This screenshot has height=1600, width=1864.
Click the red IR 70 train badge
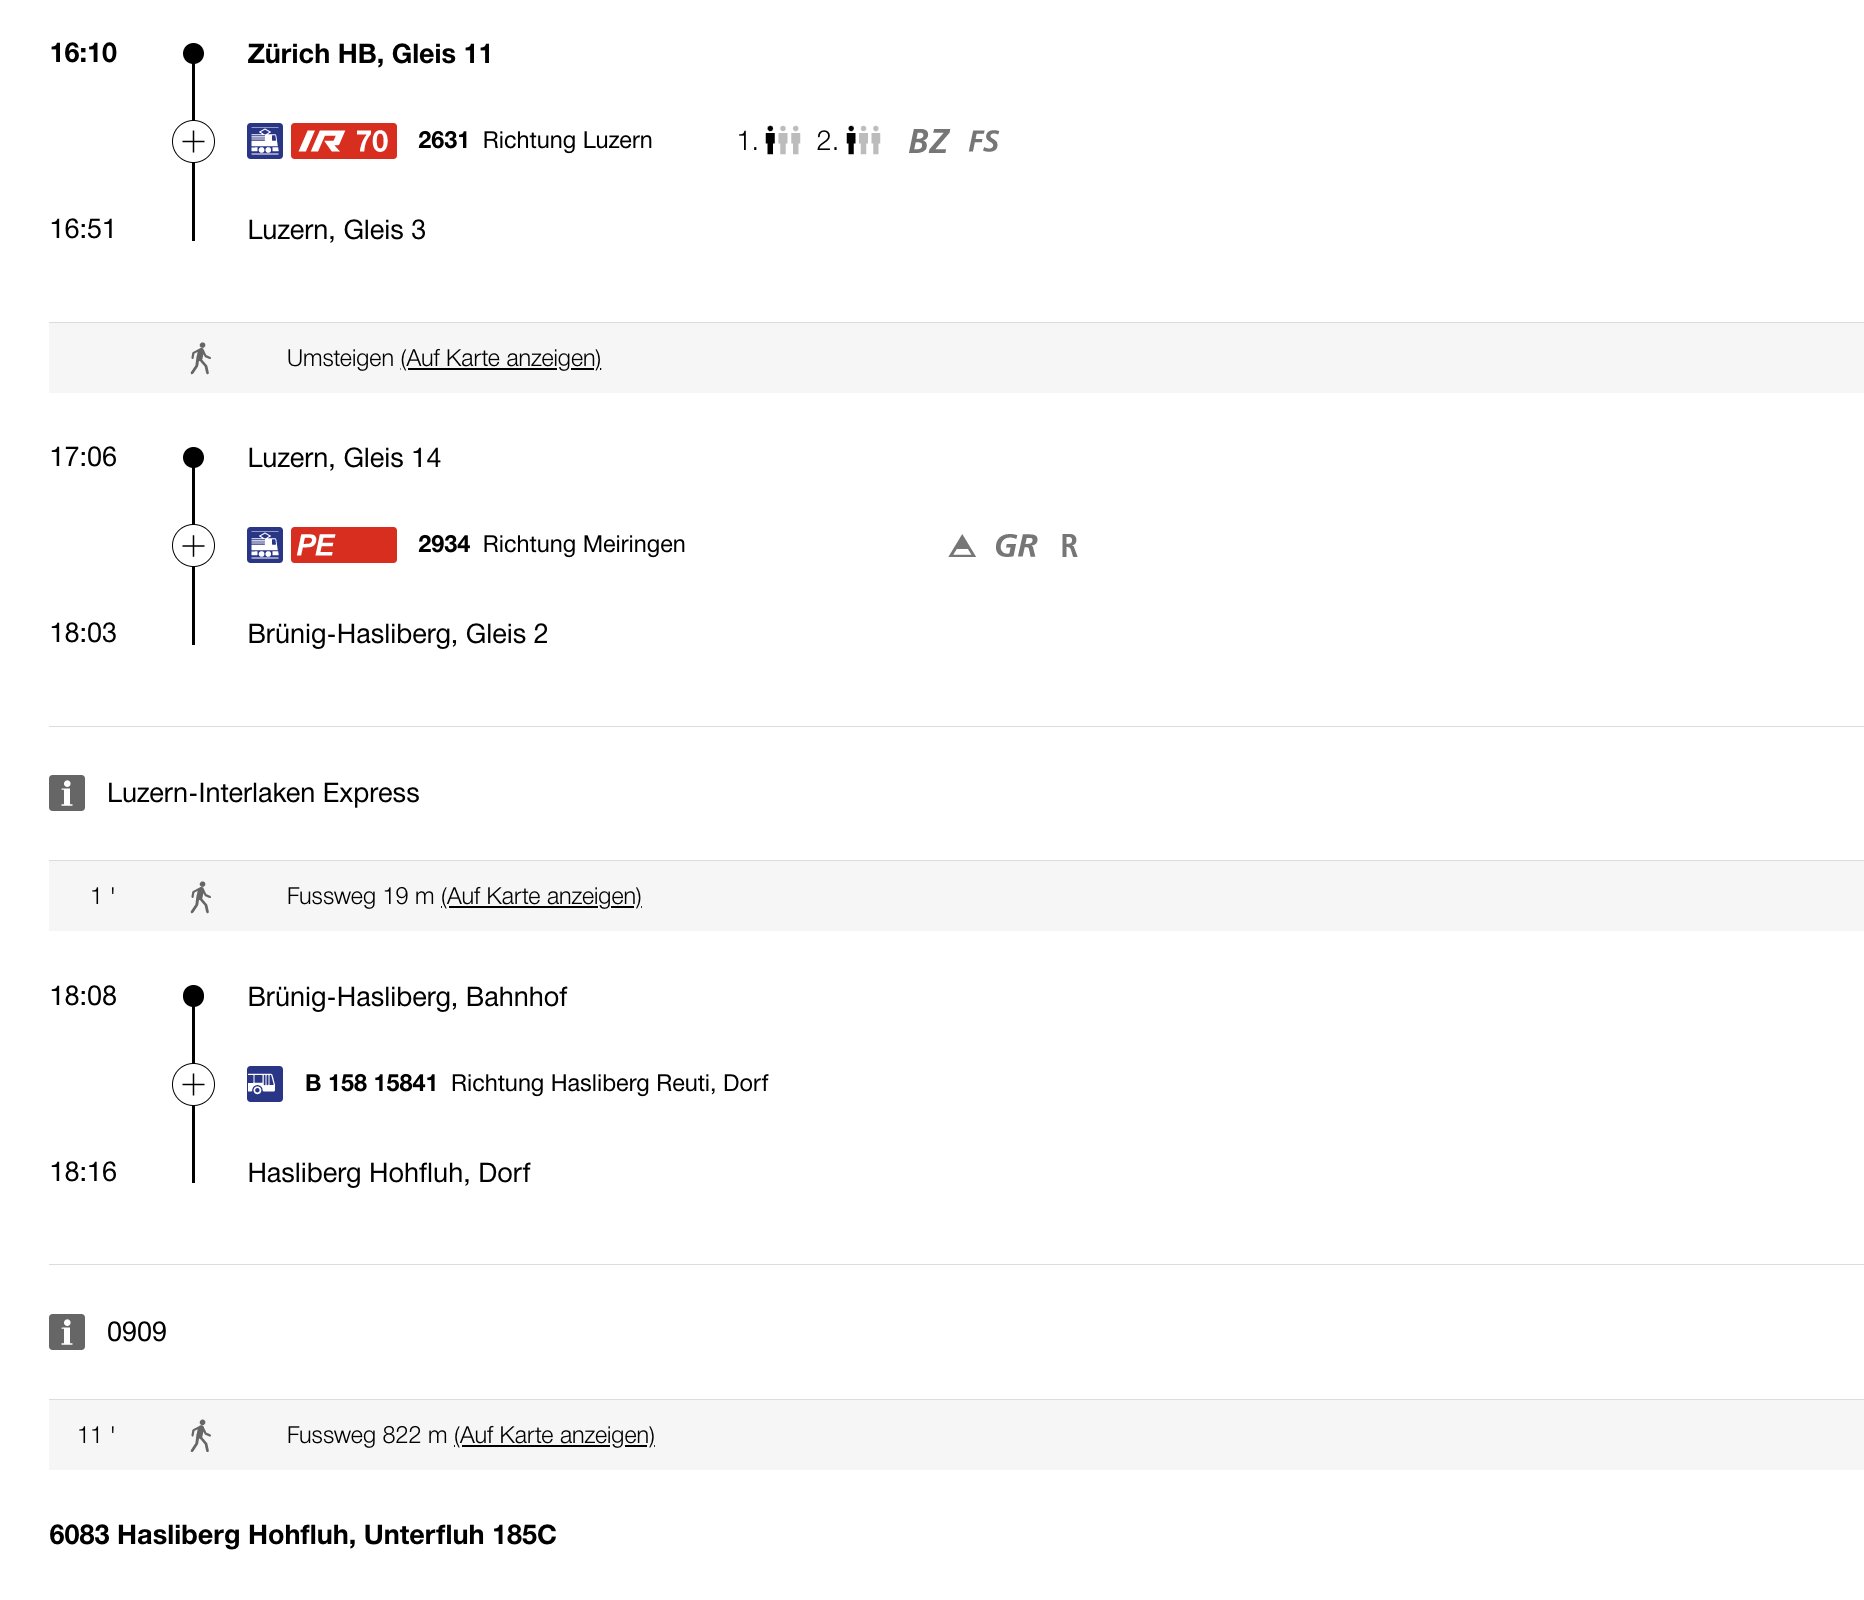344,141
